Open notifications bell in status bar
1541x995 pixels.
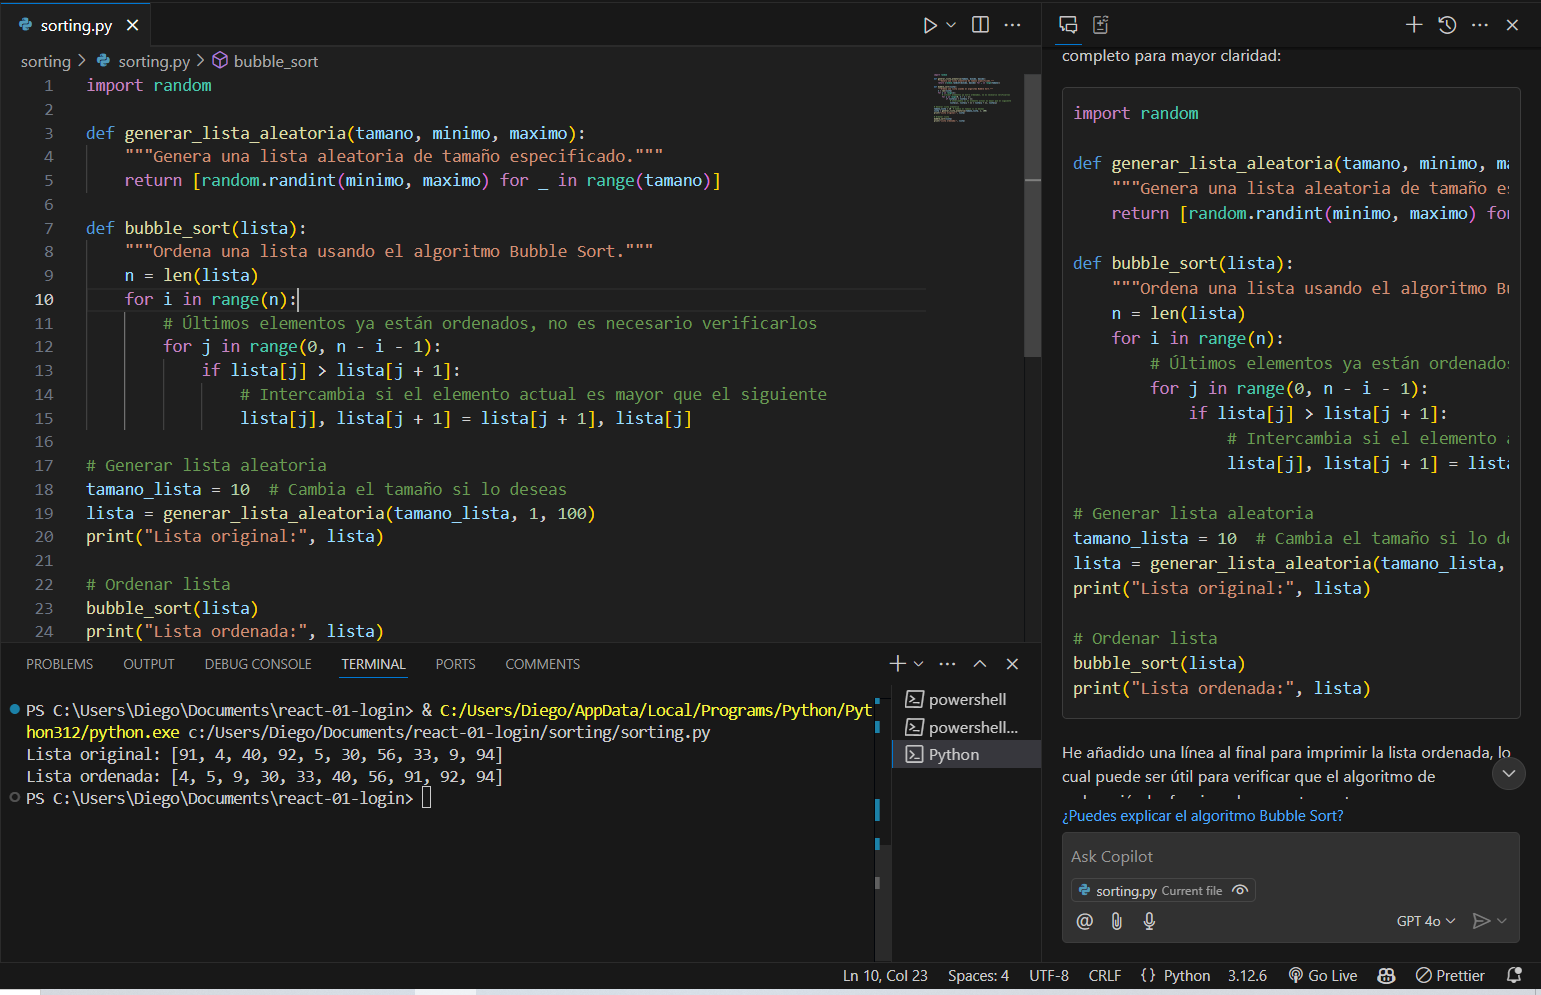[x=1514, y=975]
